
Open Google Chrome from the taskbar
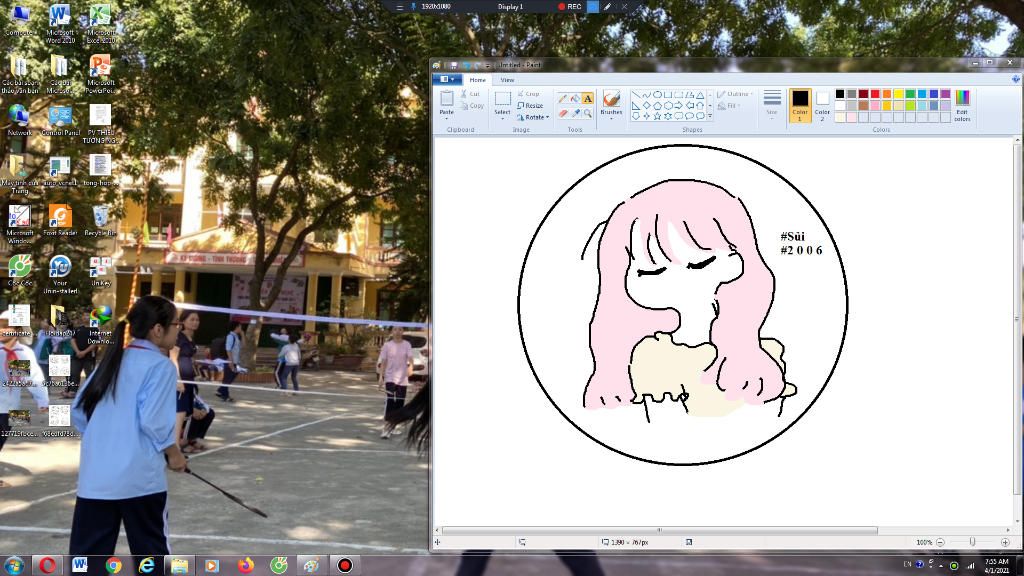click(x=114, y=565)
